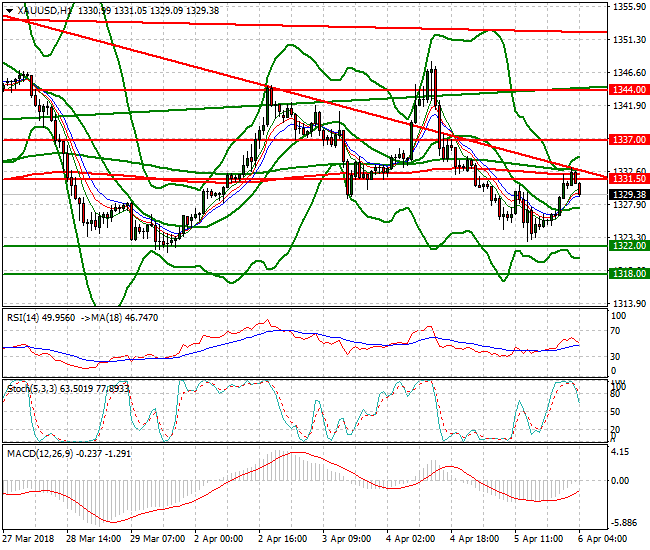The height and width of the screenshot is (550, 650).
Task: Click the small triangle icon beside XAUUSD,H1
Action: coord(8,10)
